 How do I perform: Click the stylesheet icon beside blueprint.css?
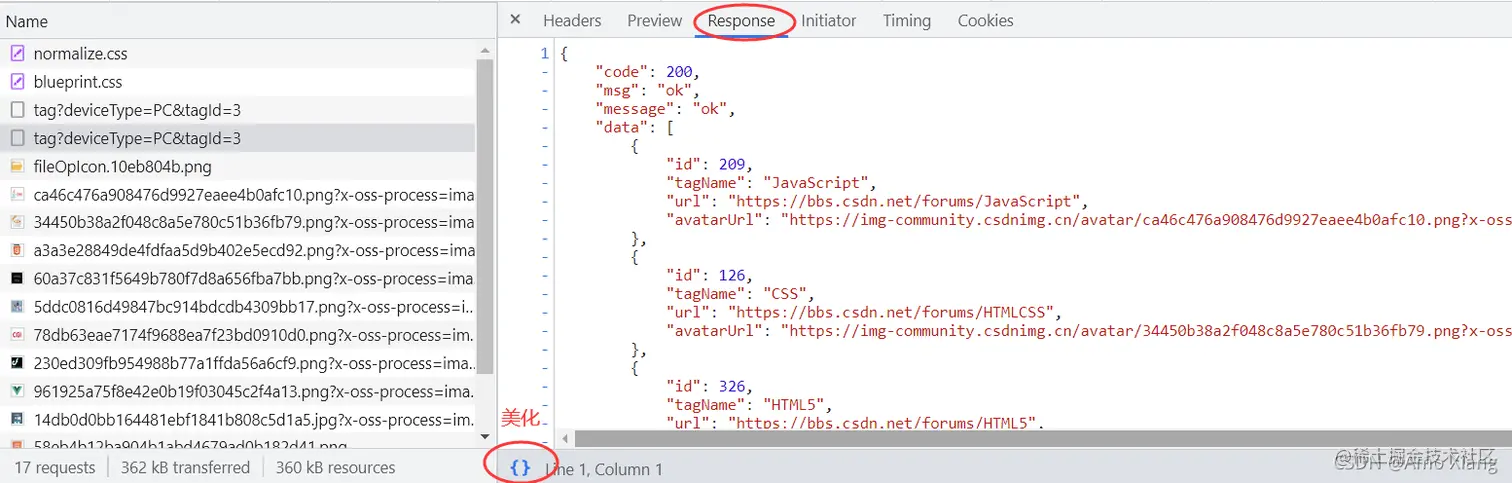pyautogui.click(x=18, y=82)
